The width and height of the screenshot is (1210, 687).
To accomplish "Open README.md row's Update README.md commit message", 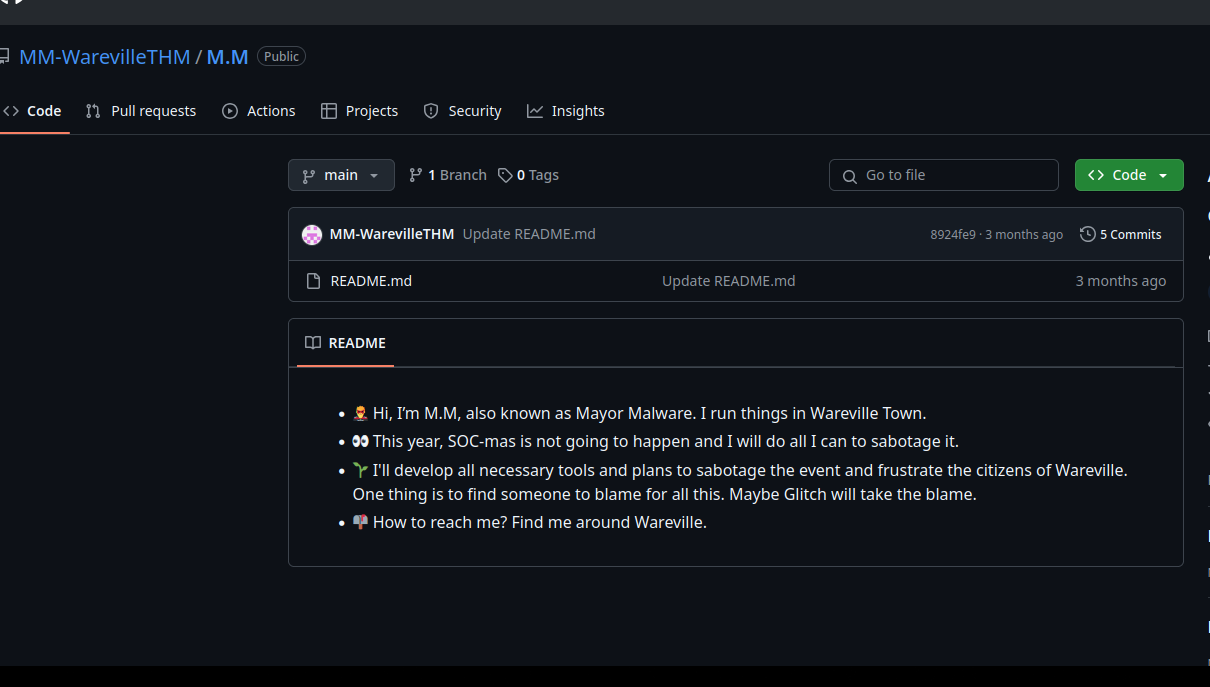I will (729, 281).
